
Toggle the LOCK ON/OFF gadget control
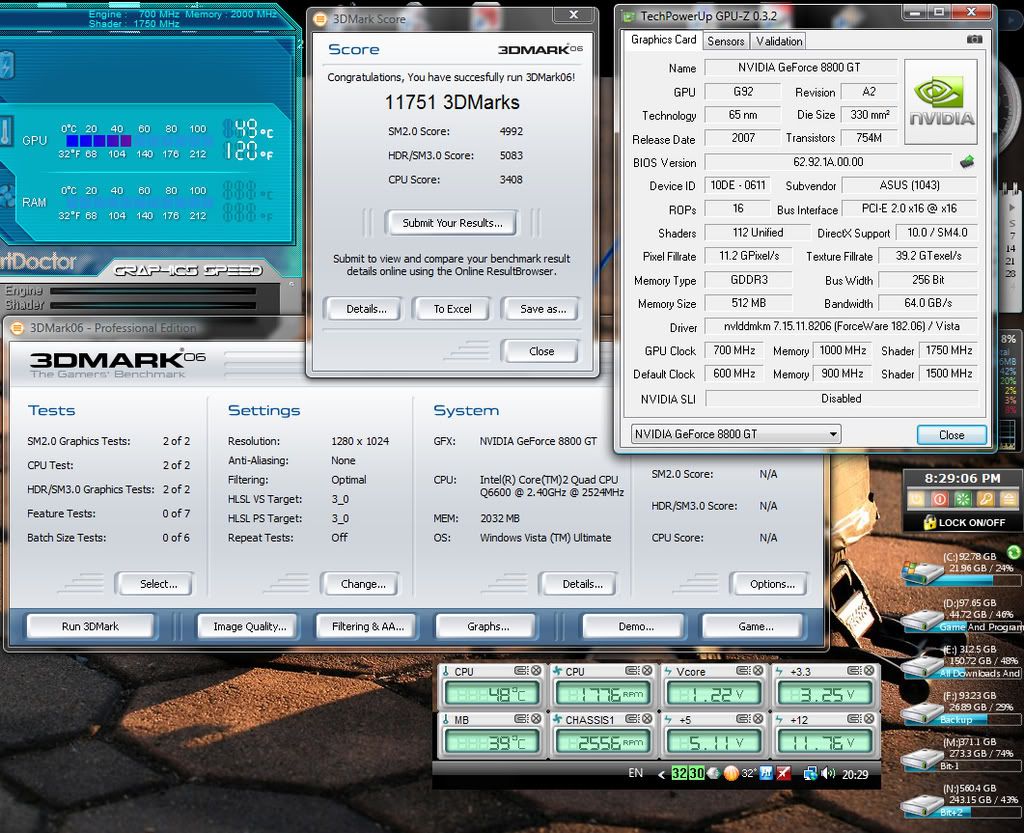(x=956, y=522)
